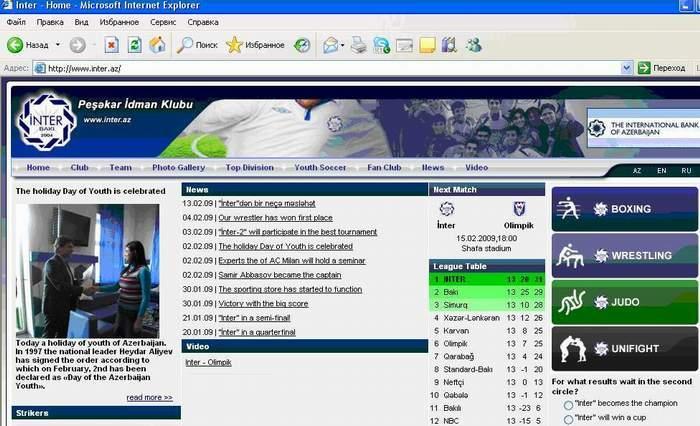Expand the Mail button dropdown arrow
The image size is (700, 426).
pyautogui.click(x=342, y=45)
